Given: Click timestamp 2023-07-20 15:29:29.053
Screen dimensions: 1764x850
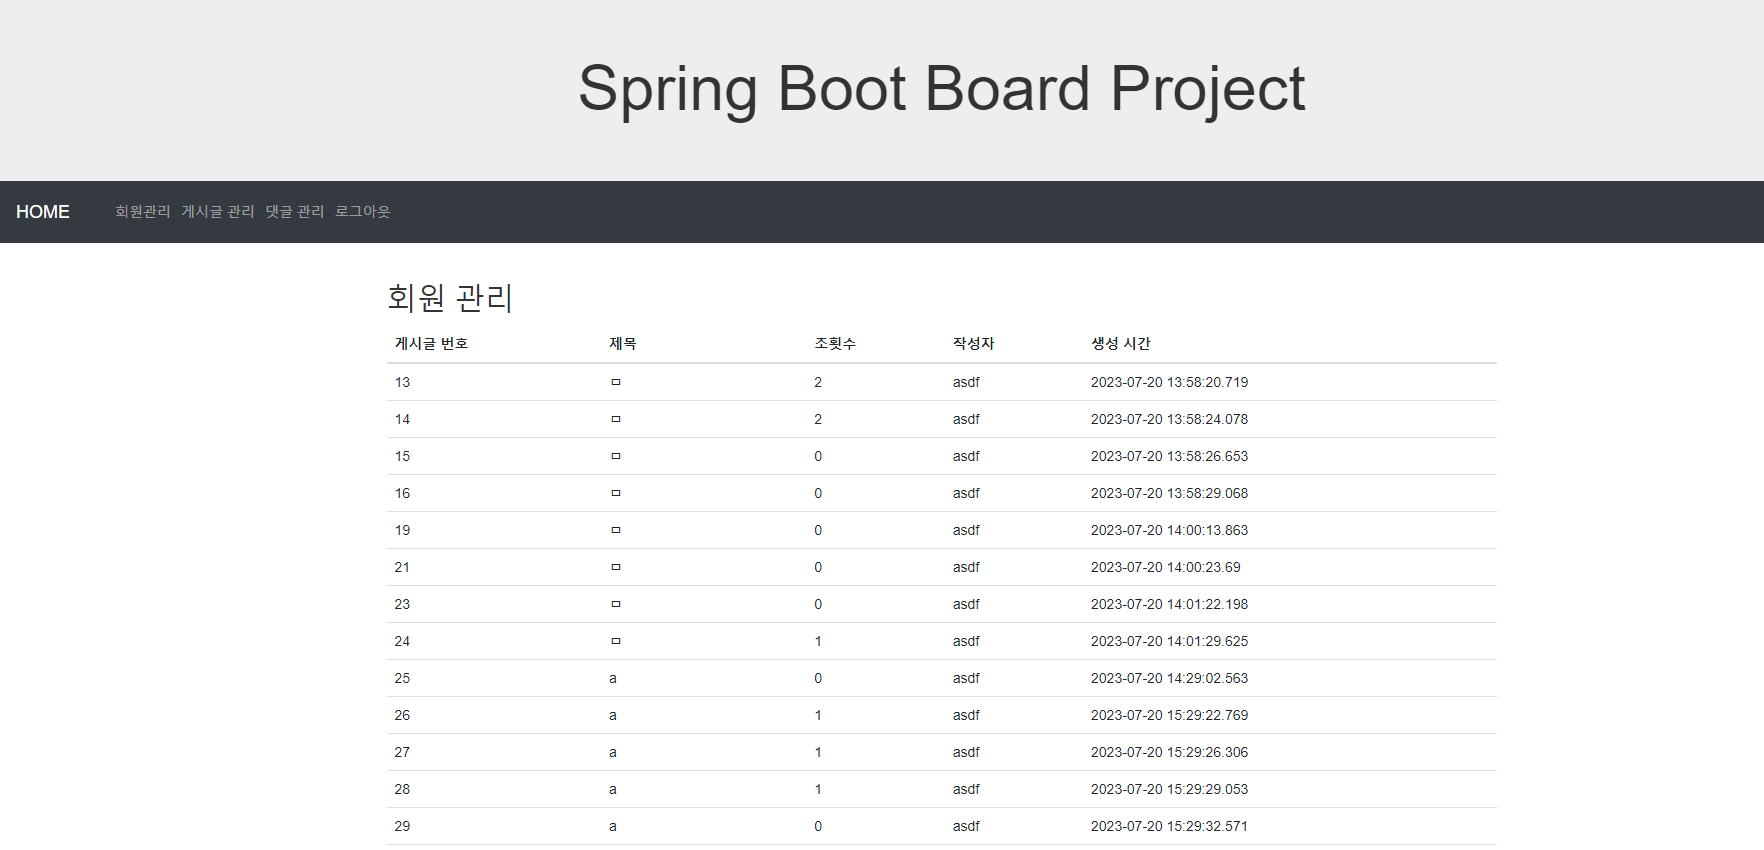Looking at the screenshot, I should (1169, 789).
